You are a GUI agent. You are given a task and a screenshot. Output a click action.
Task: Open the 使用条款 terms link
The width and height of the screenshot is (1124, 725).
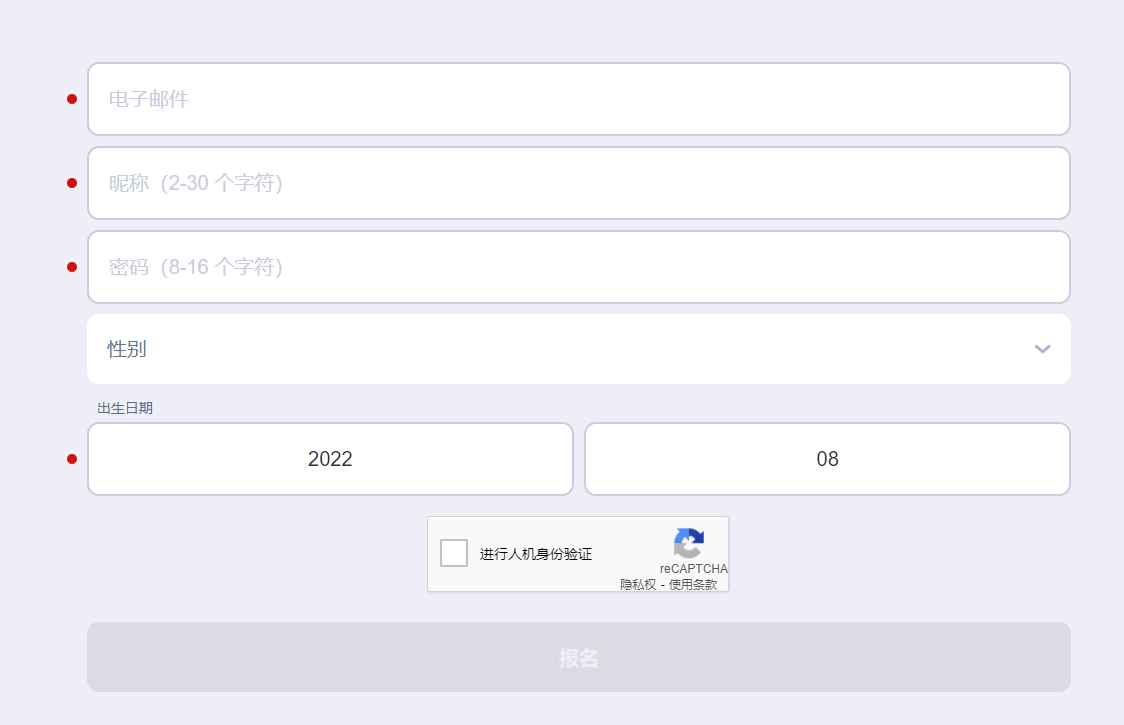(693, 585)
